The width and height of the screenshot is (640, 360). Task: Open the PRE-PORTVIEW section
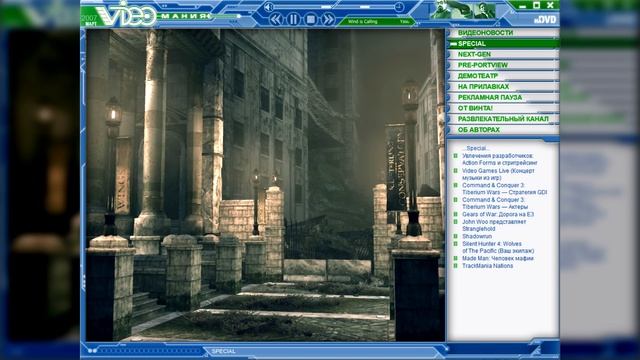click(x=503, y=65)
